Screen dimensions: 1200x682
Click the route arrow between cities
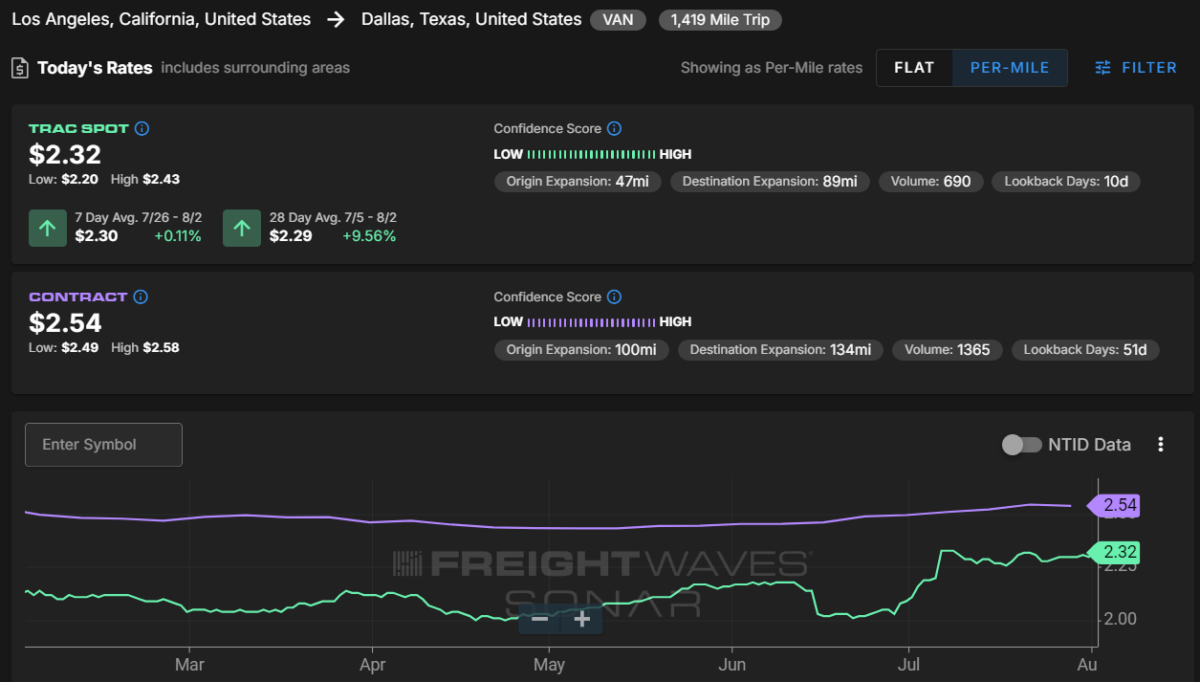336,19
